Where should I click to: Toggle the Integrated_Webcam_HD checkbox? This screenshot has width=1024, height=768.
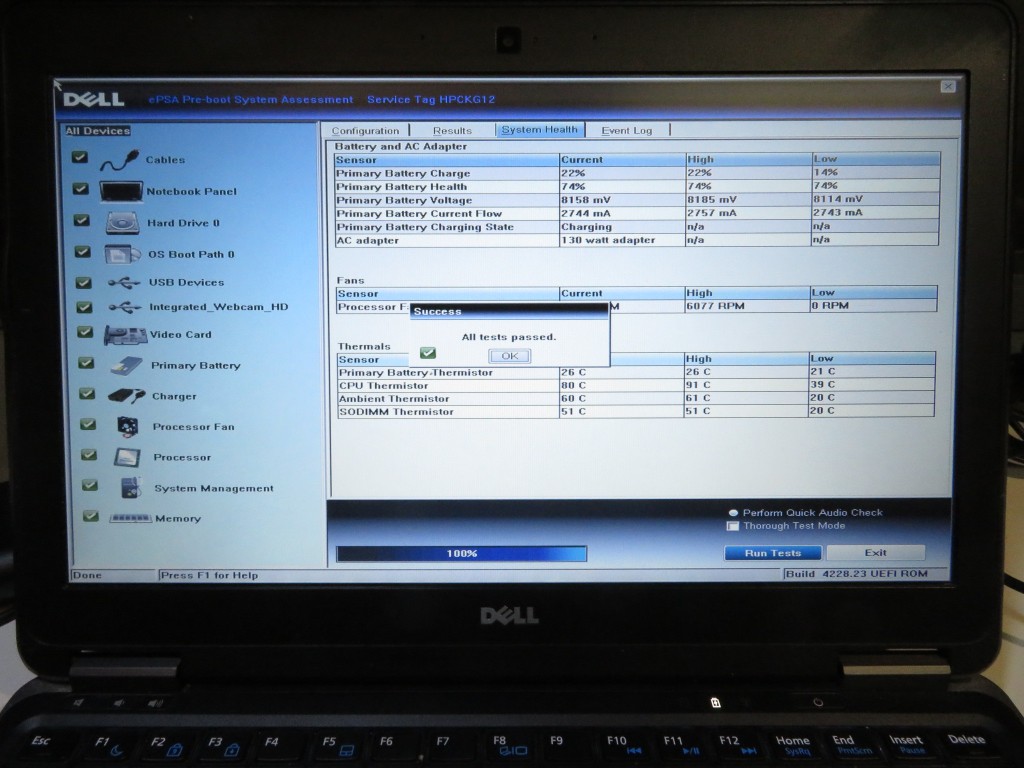click(84, 306)
